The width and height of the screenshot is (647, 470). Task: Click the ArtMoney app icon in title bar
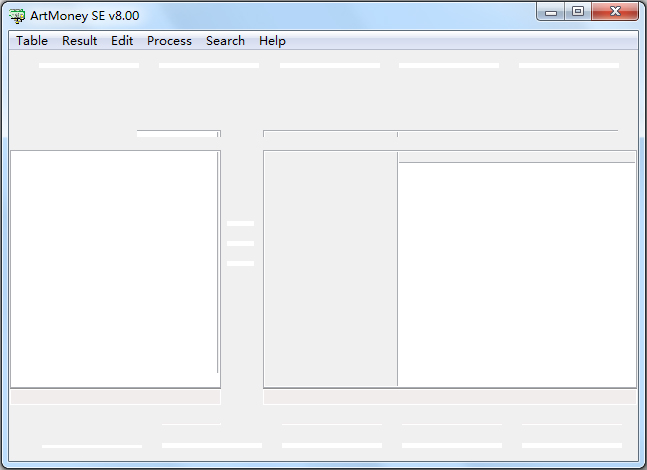17,16
